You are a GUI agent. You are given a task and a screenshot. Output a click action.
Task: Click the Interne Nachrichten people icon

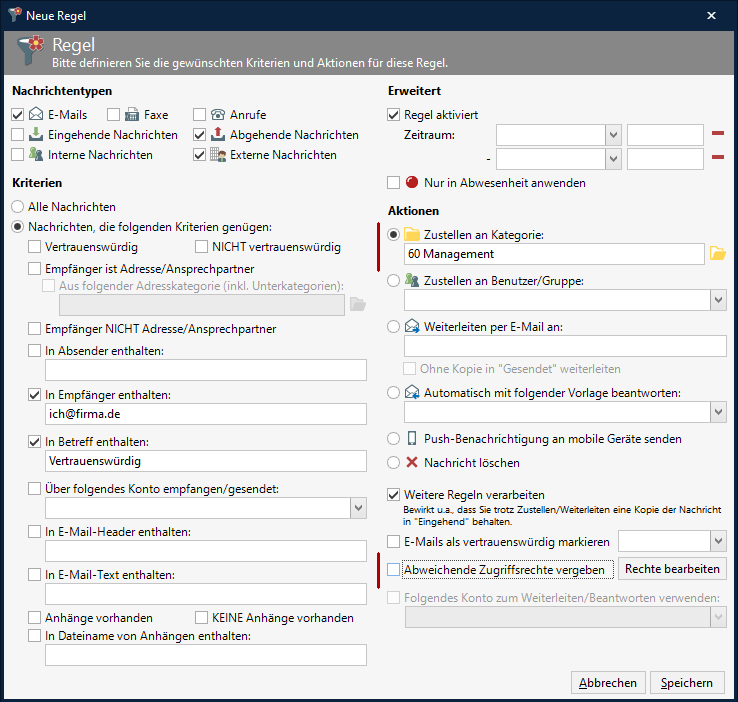(x=36, y=154)
